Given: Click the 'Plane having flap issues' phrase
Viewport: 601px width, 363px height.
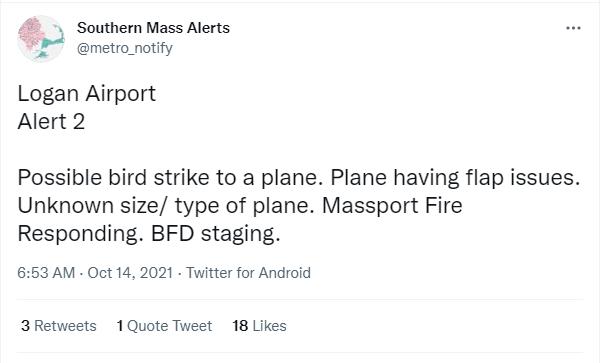Looking at the screenshot, I should tap(455, 178).
